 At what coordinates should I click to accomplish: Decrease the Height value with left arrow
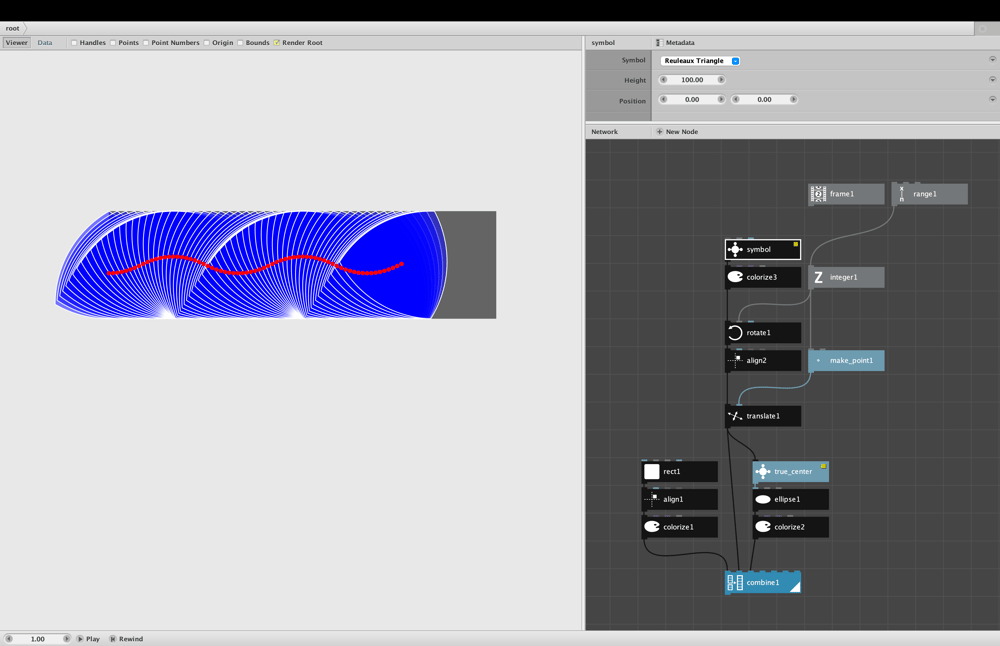click(x=663, y=80)
